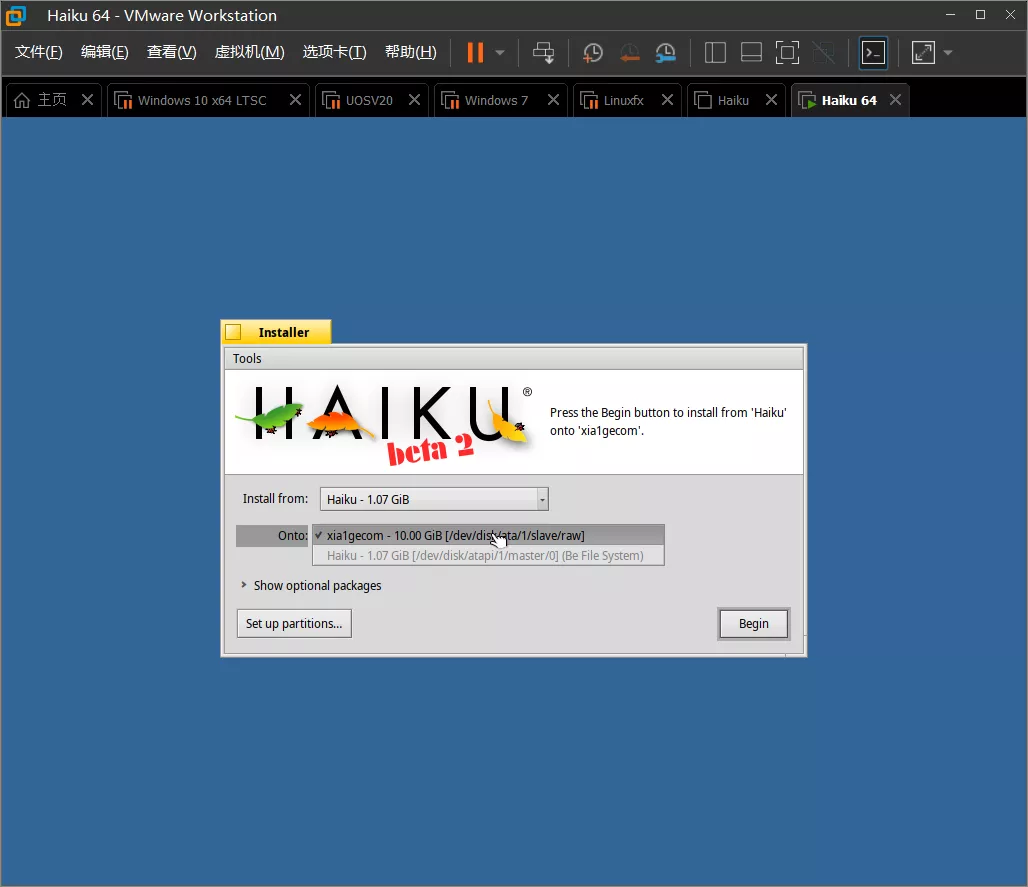Toggle the sidebar library panel icon

click(715, 52)
